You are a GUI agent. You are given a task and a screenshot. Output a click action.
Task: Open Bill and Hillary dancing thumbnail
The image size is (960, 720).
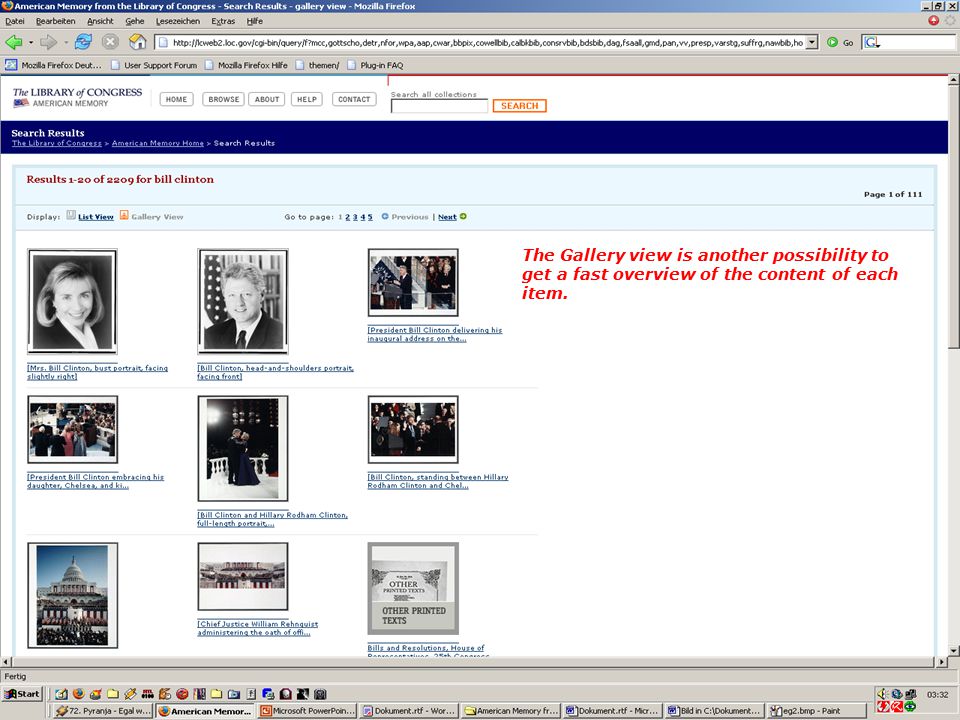(x=242, y=448)
